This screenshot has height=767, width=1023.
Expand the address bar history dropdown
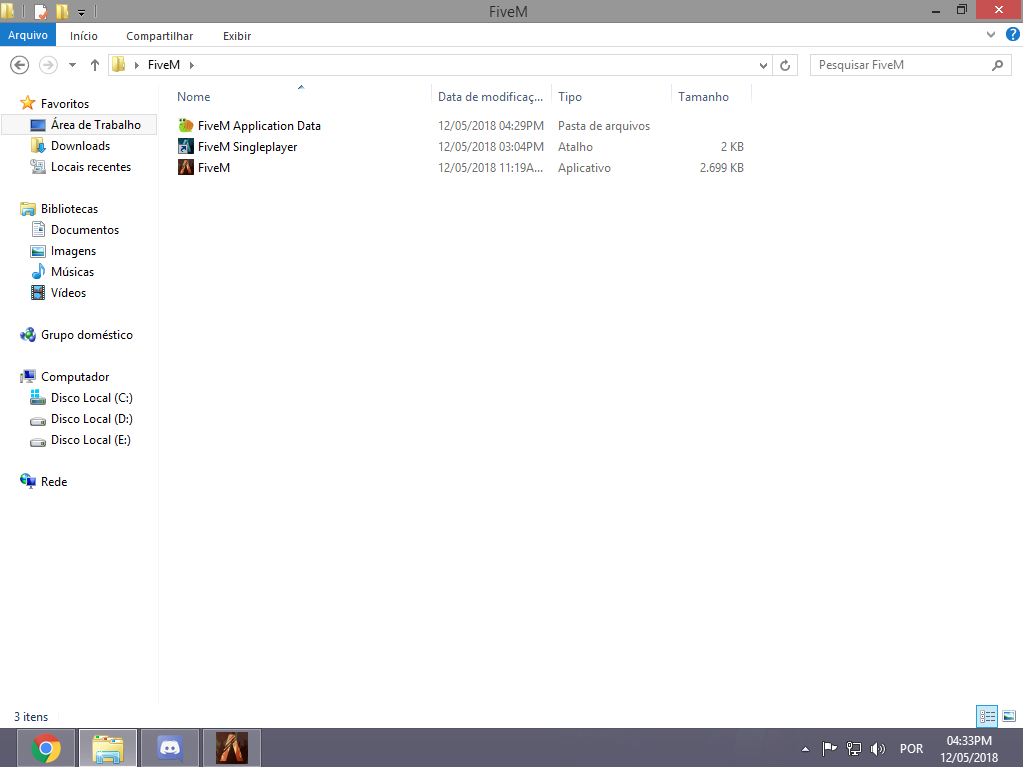pyautogui.click(x=764, y=65)
